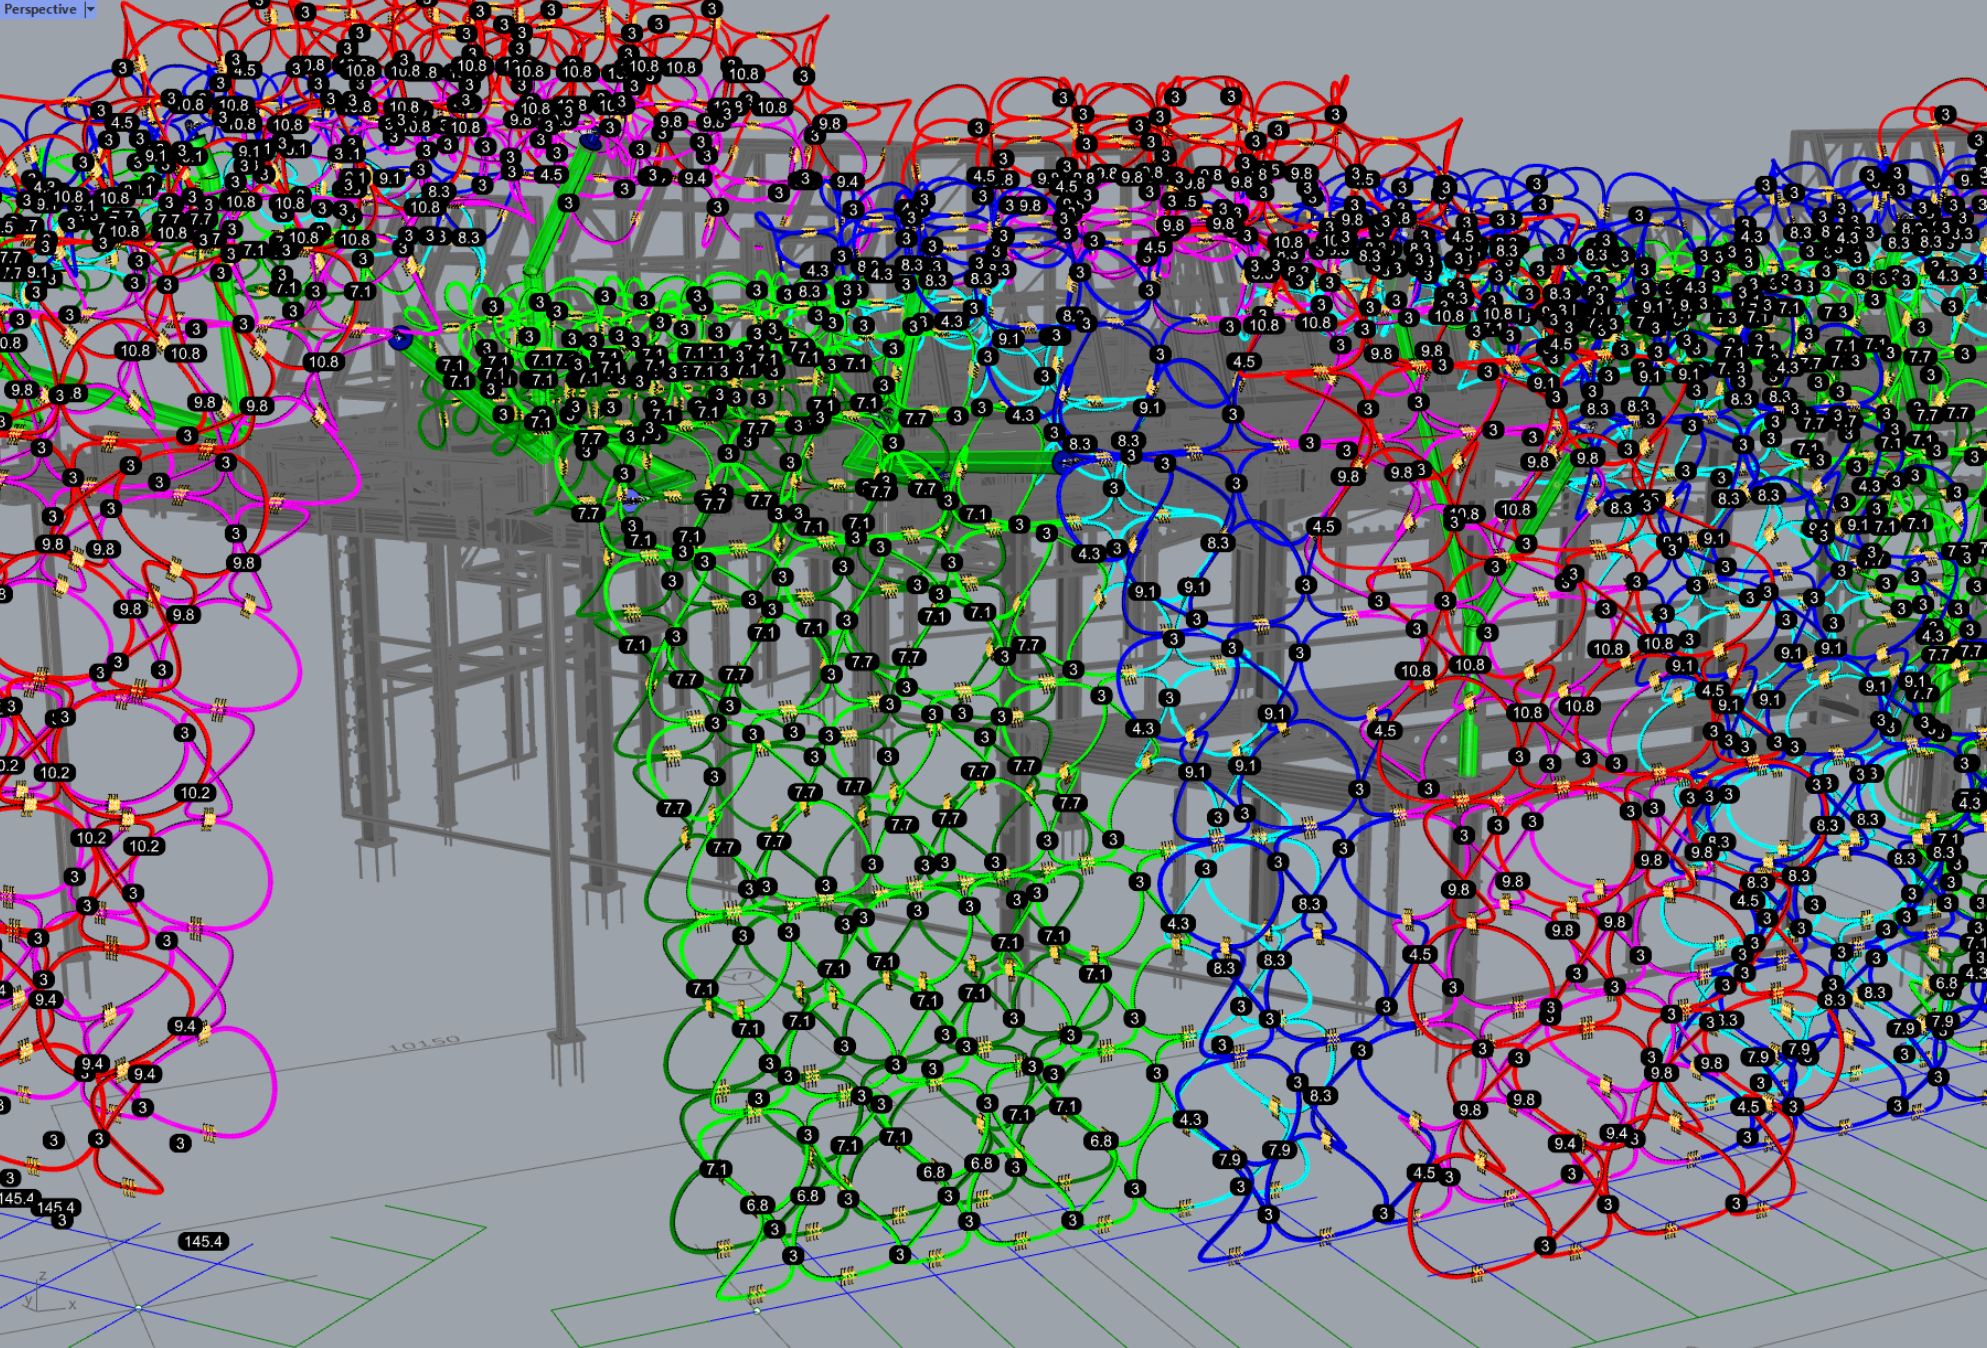This screenshot has width=1987, height=1348.
Task: Click the grid origin point marker
Action: click(x=138, y=1307)
